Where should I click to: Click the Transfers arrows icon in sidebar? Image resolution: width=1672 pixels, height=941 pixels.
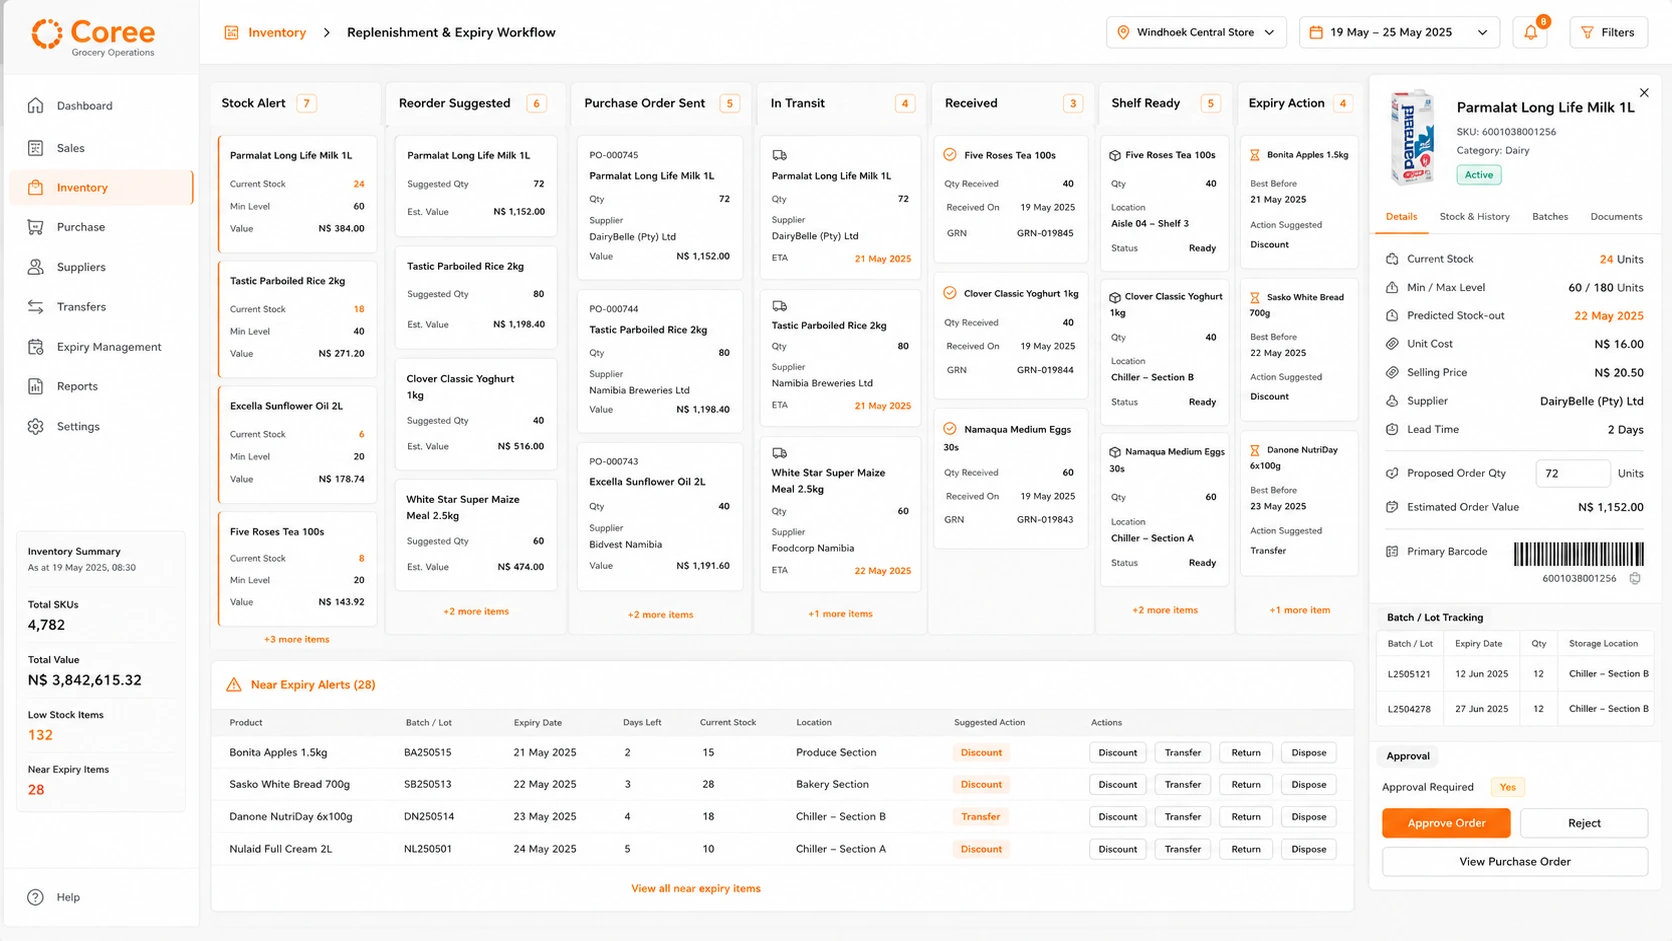pyautogui.click(x=36, y=307)
